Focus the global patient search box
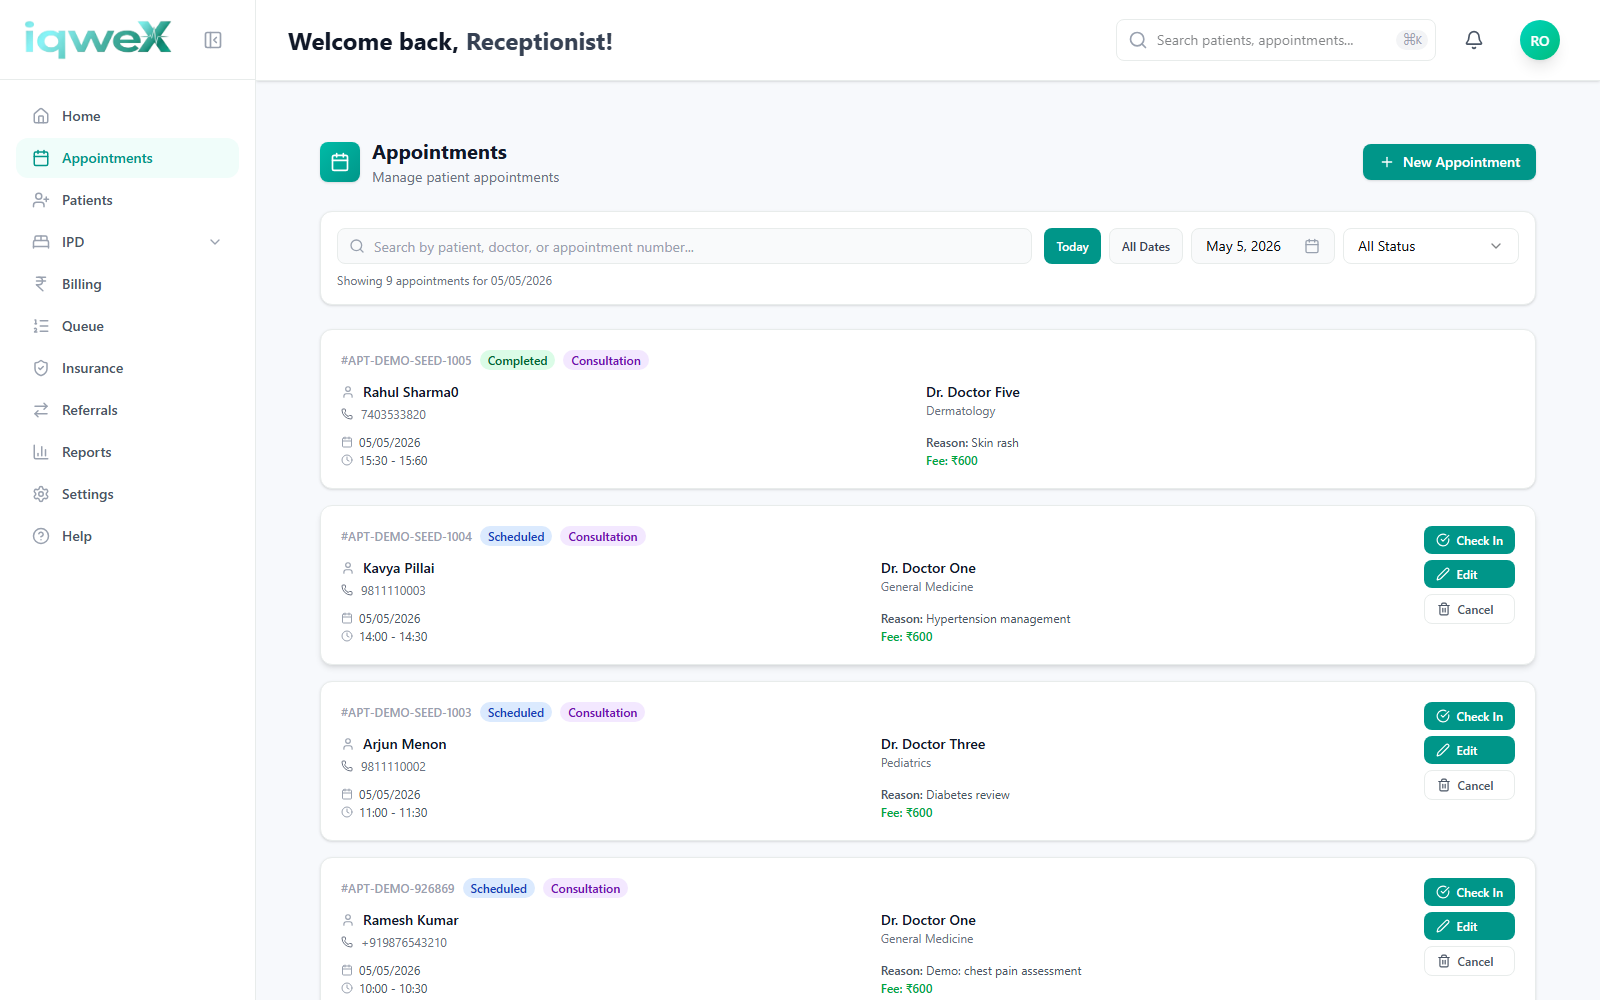The height and width of the screenshot is (1000, 1600). tap(1275, 40)
